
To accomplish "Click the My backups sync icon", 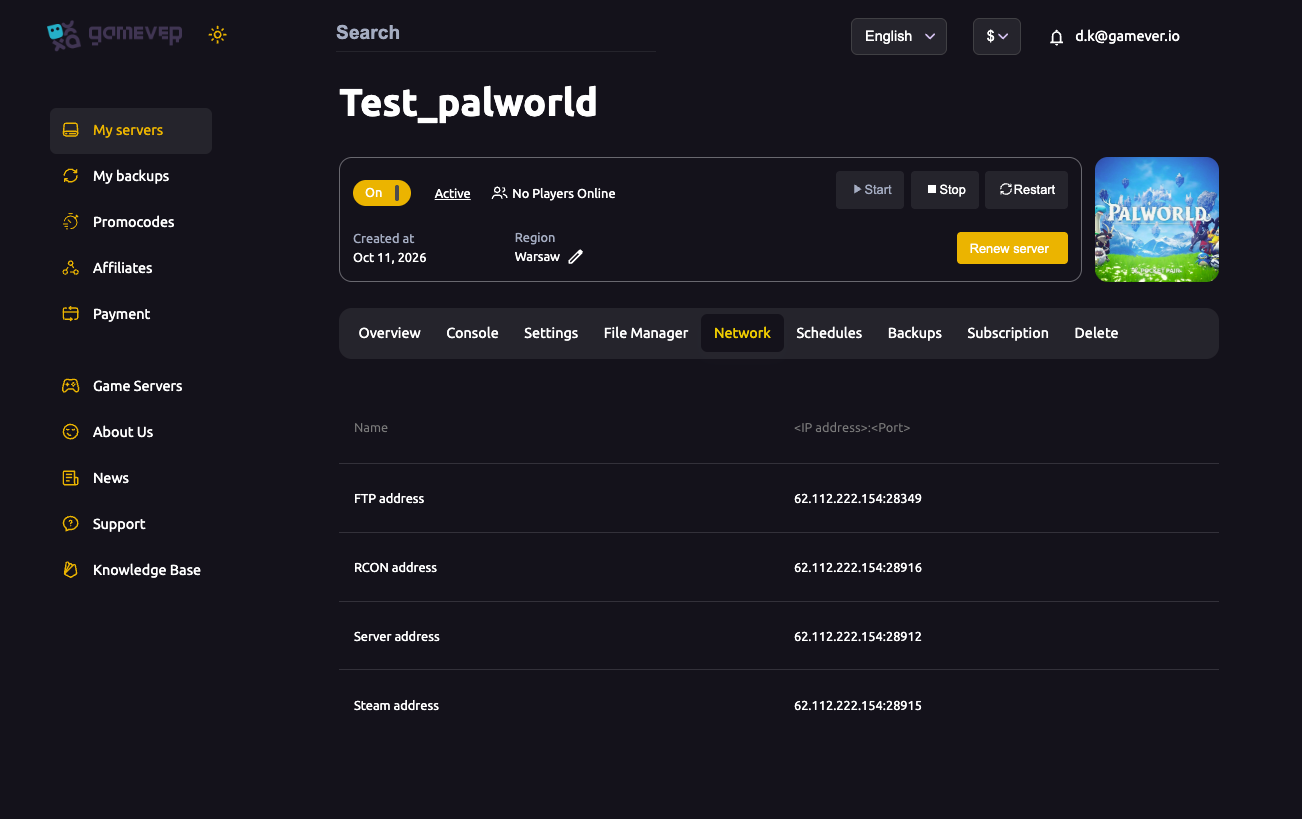I will 70,176.
